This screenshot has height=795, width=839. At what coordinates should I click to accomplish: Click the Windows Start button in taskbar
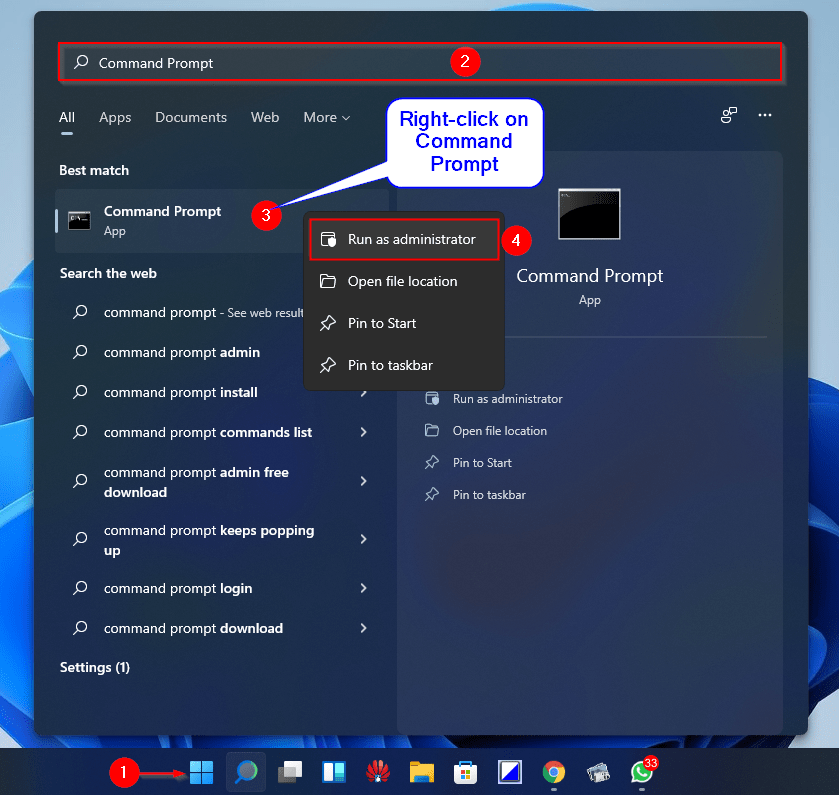[x=201, y=772]
